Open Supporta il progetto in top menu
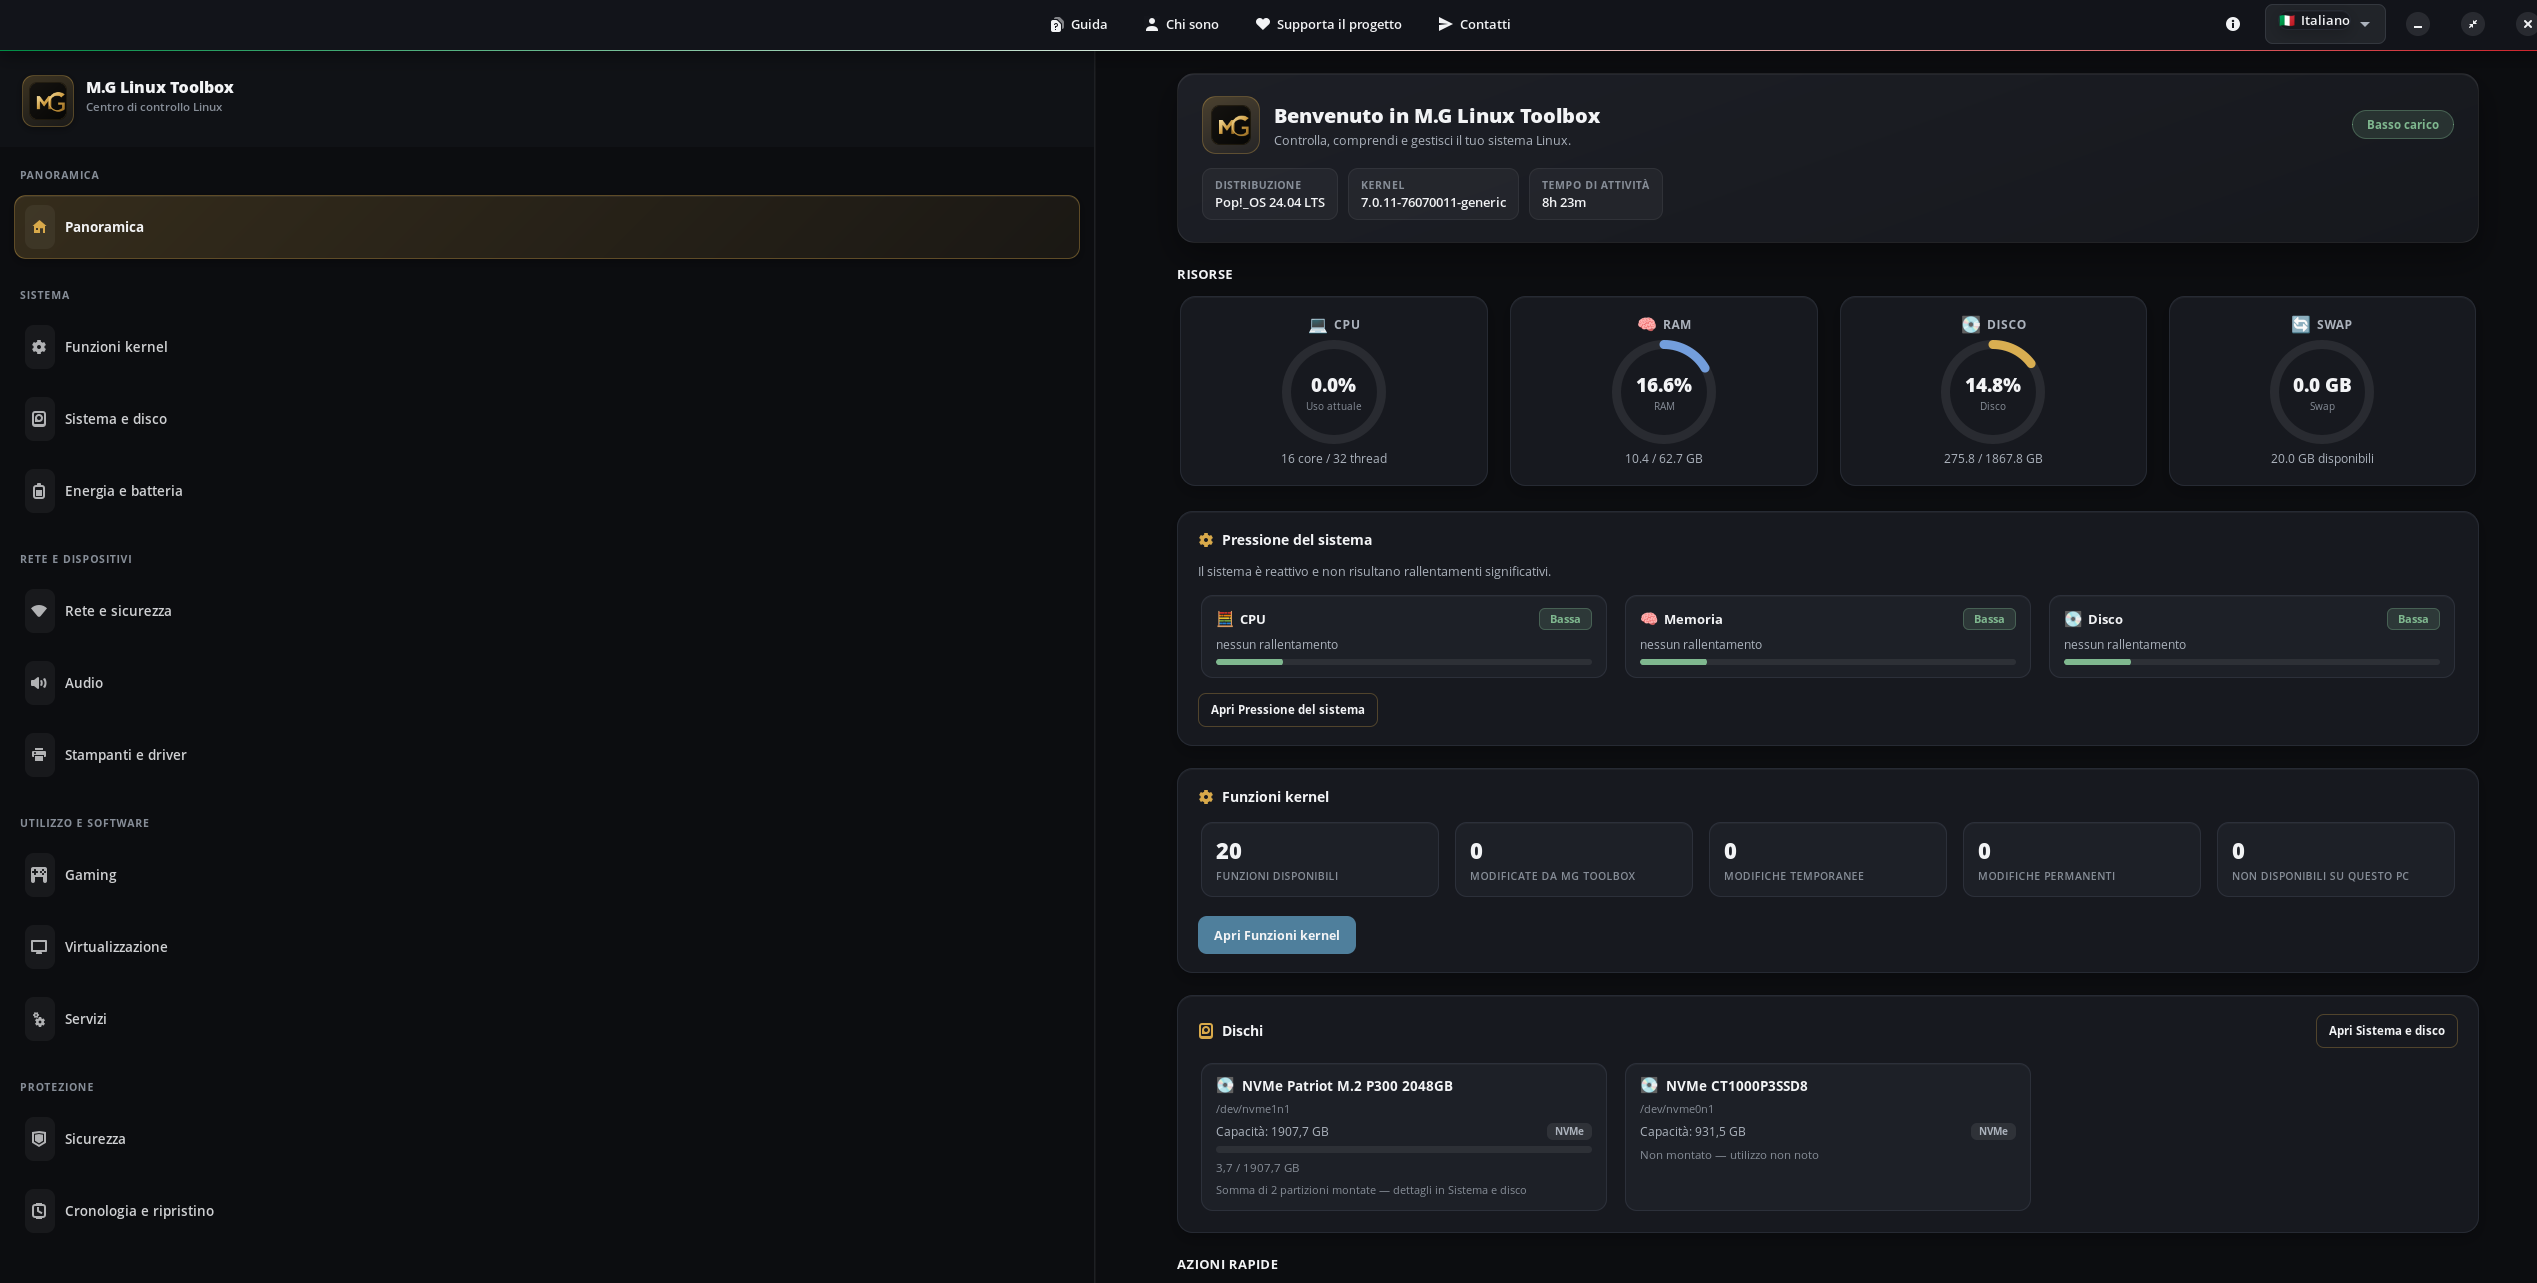Image resolution: width=2537 pixels, height=1283 pixels. [x=1329, y=24]
